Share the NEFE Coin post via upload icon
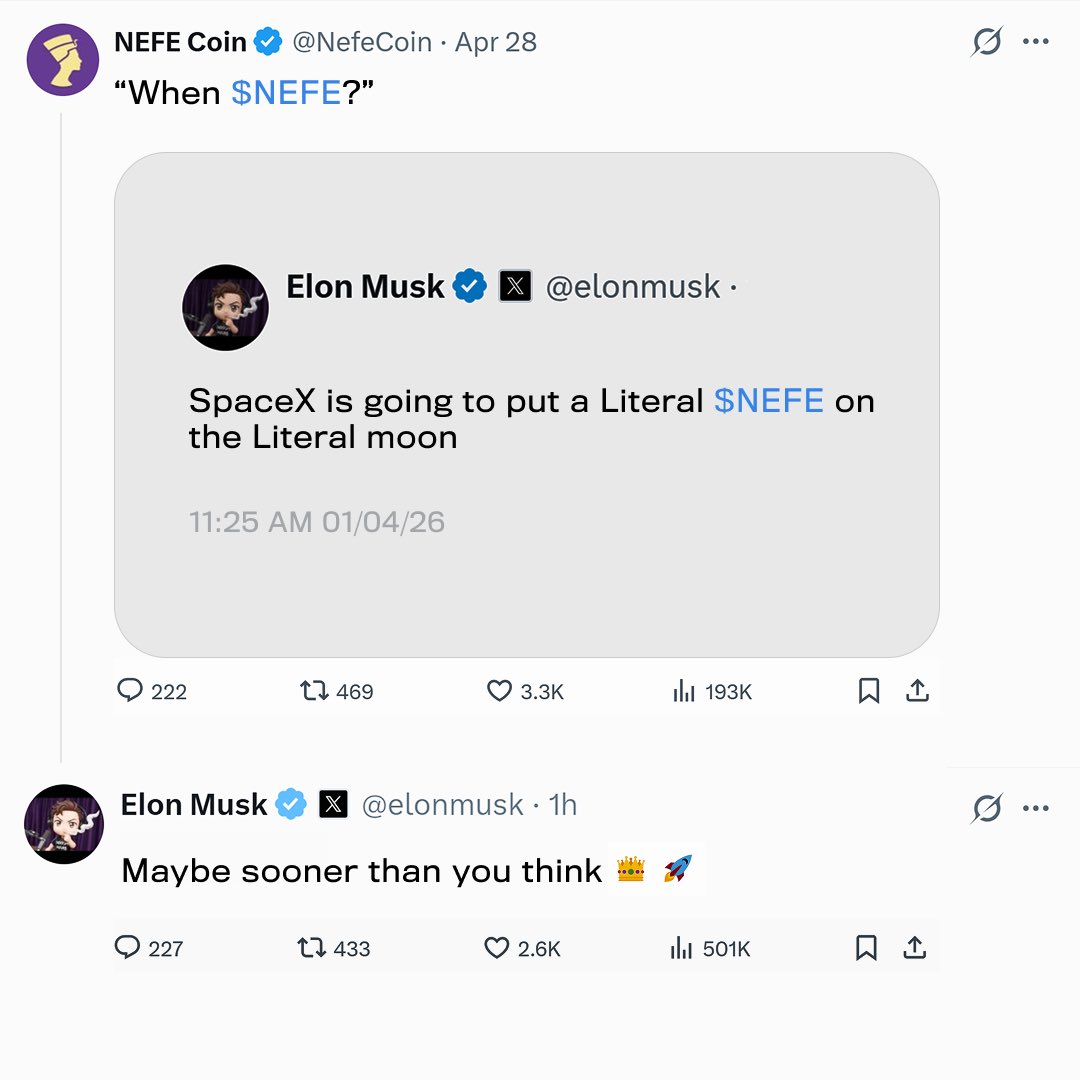The image size is (1080, 1080). pos(917,690)
